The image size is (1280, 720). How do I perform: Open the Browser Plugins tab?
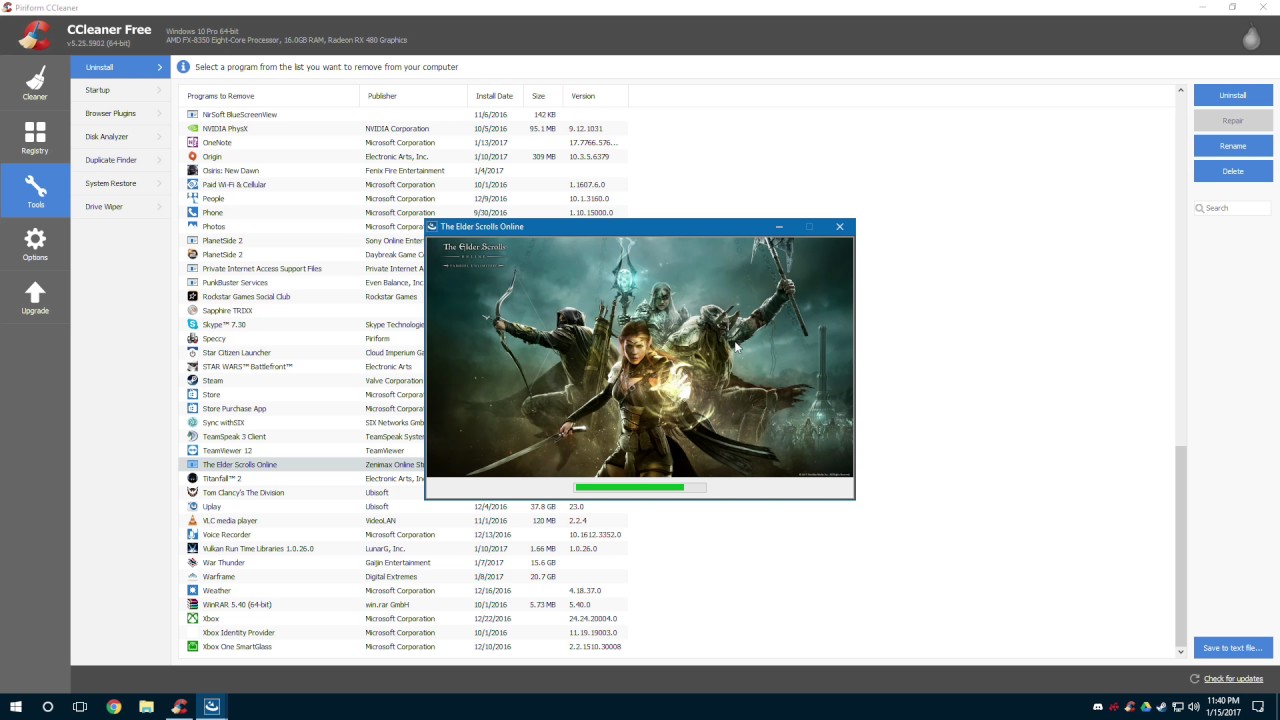point(120,113)
